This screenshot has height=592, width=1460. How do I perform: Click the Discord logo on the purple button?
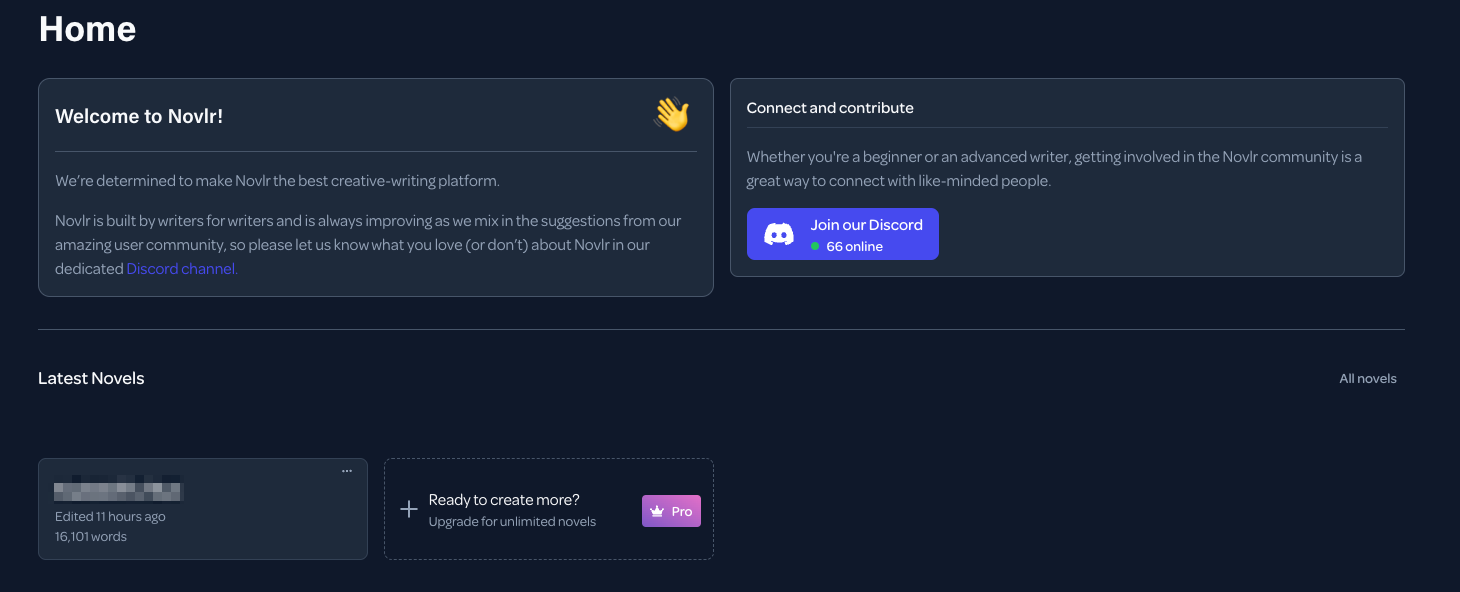pos(779,233)
